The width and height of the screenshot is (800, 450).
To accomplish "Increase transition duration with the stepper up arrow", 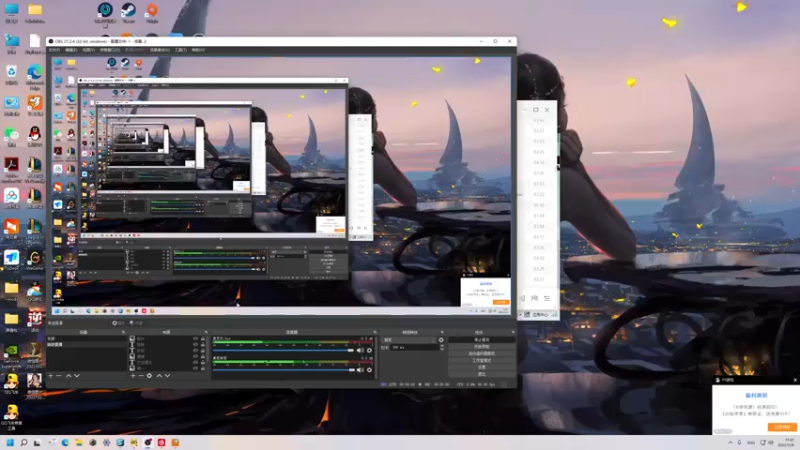I will pyautogui.click(x=442, y=346).
